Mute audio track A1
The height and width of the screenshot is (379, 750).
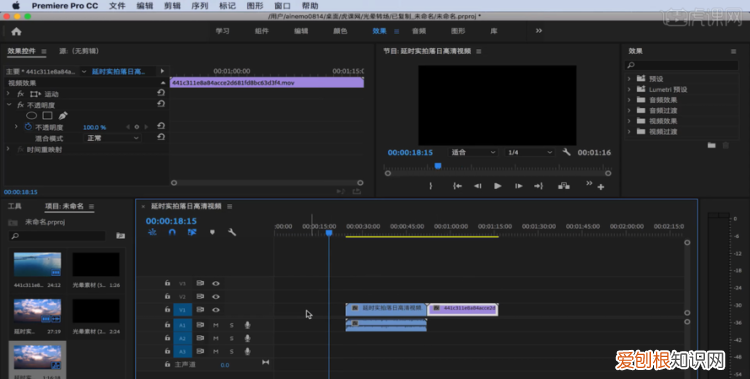pos(216,325)
